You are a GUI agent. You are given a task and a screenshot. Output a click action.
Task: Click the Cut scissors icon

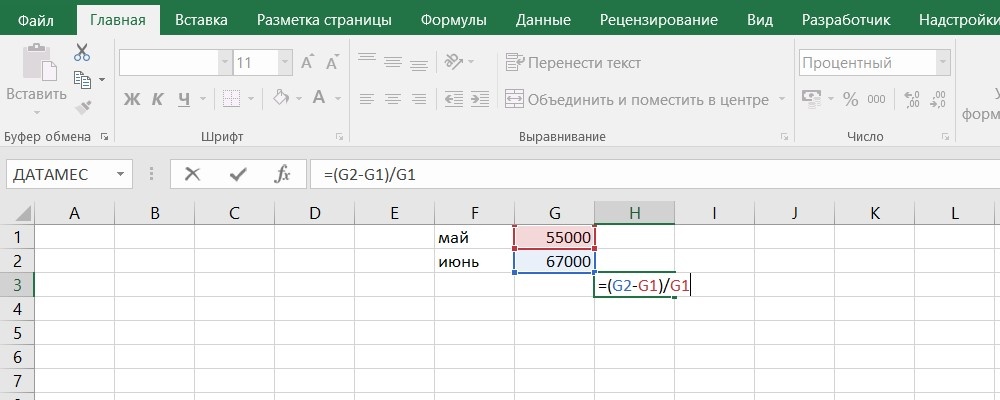(x=82, y=52)
